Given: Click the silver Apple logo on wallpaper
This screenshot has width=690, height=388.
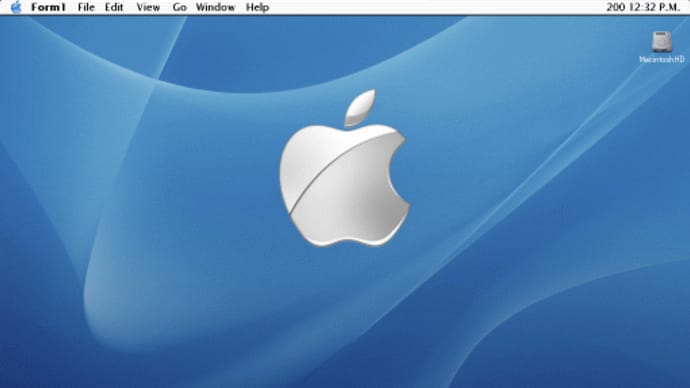Looking at the screenshot, I should pos(345,168).
